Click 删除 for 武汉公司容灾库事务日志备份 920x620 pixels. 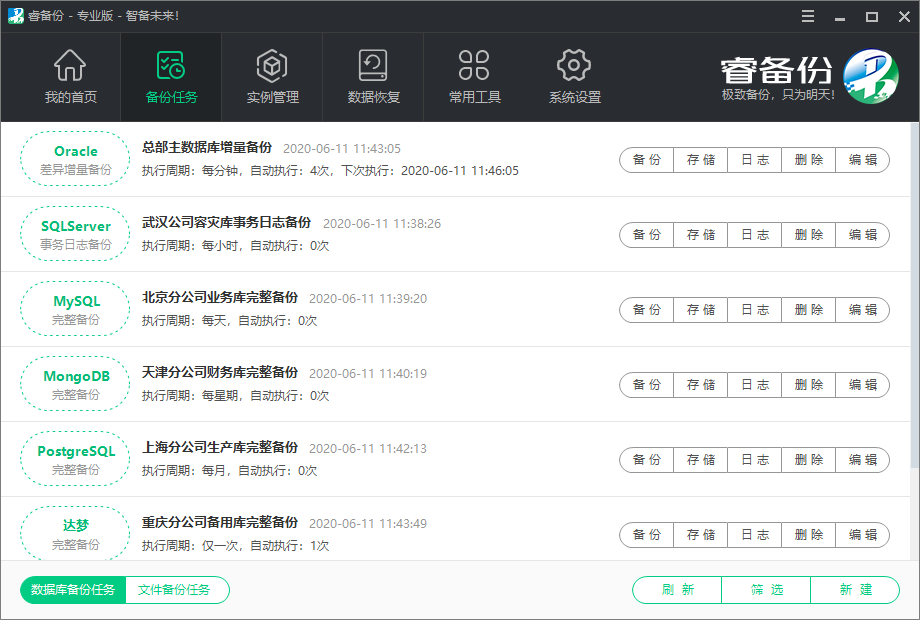click(809, 235)
